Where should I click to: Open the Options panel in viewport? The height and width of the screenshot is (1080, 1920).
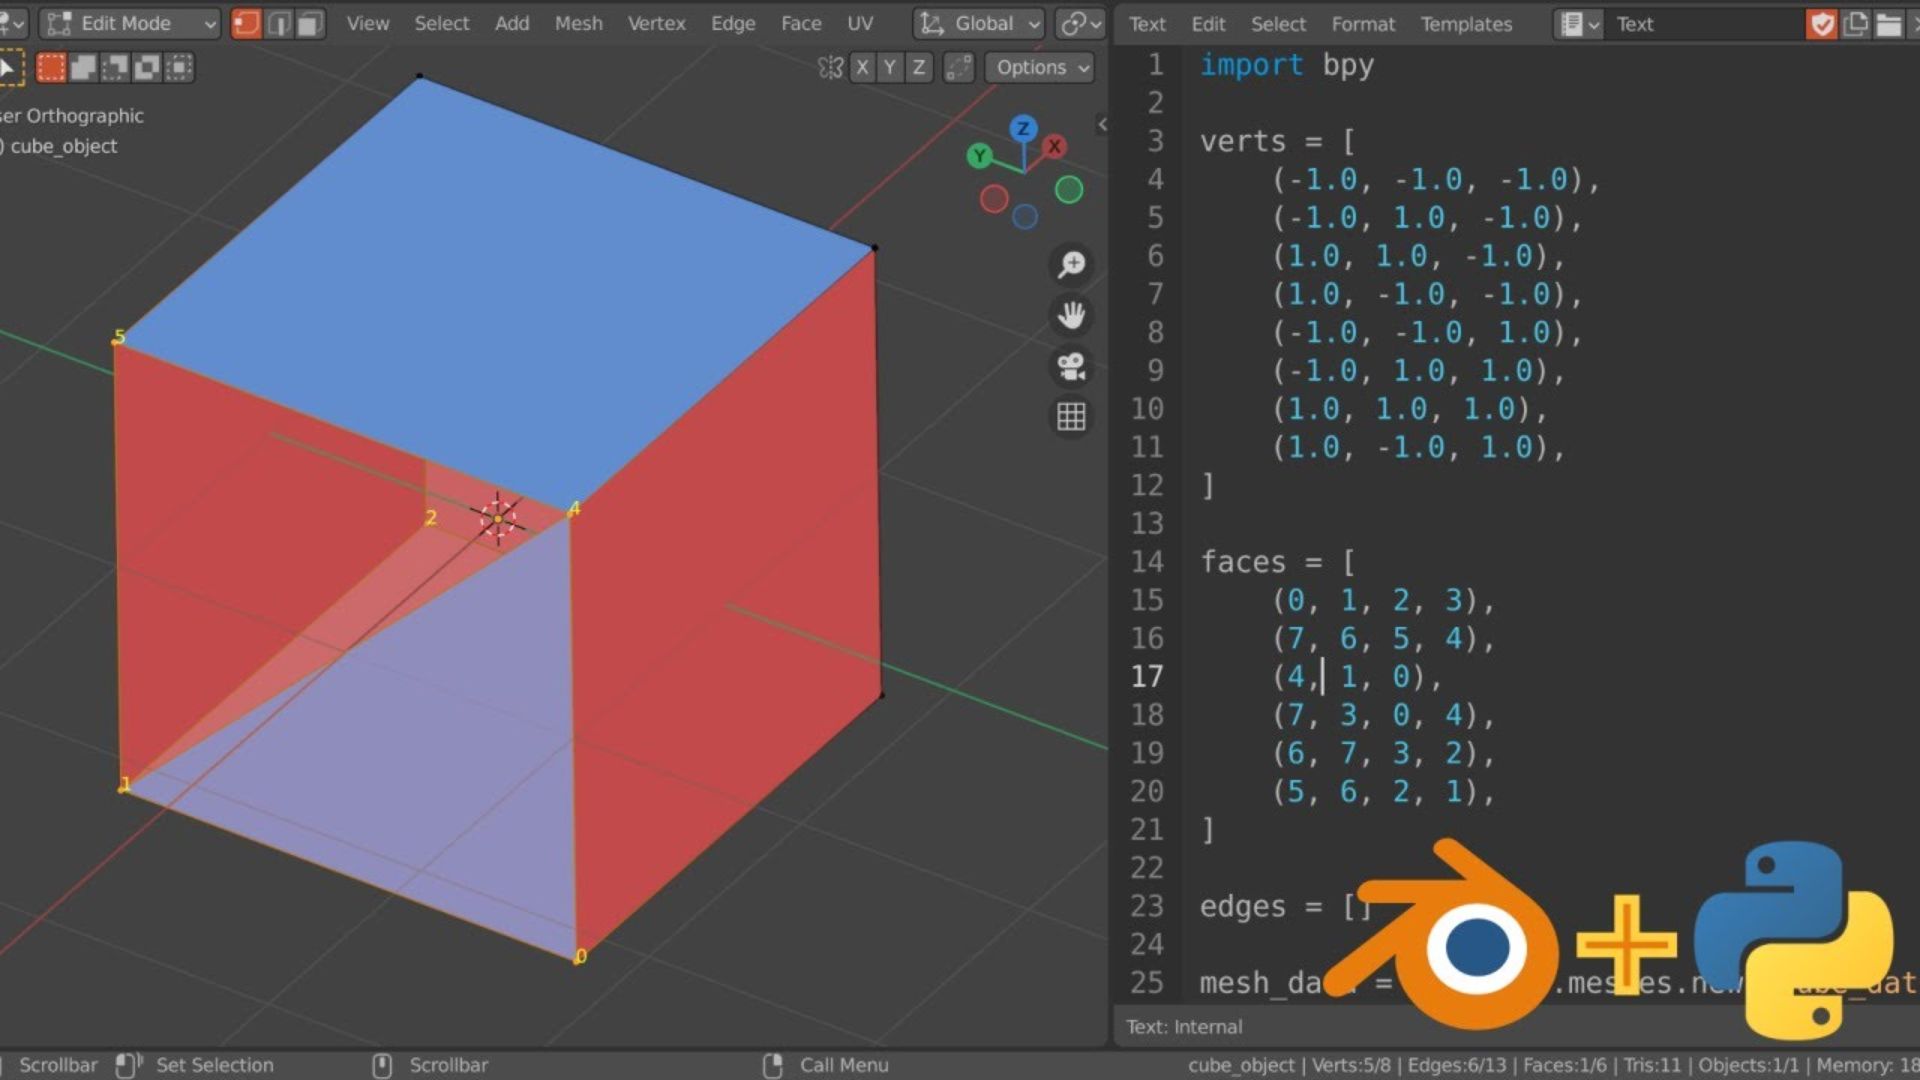pyautogui.click(x=1042, y=67)
